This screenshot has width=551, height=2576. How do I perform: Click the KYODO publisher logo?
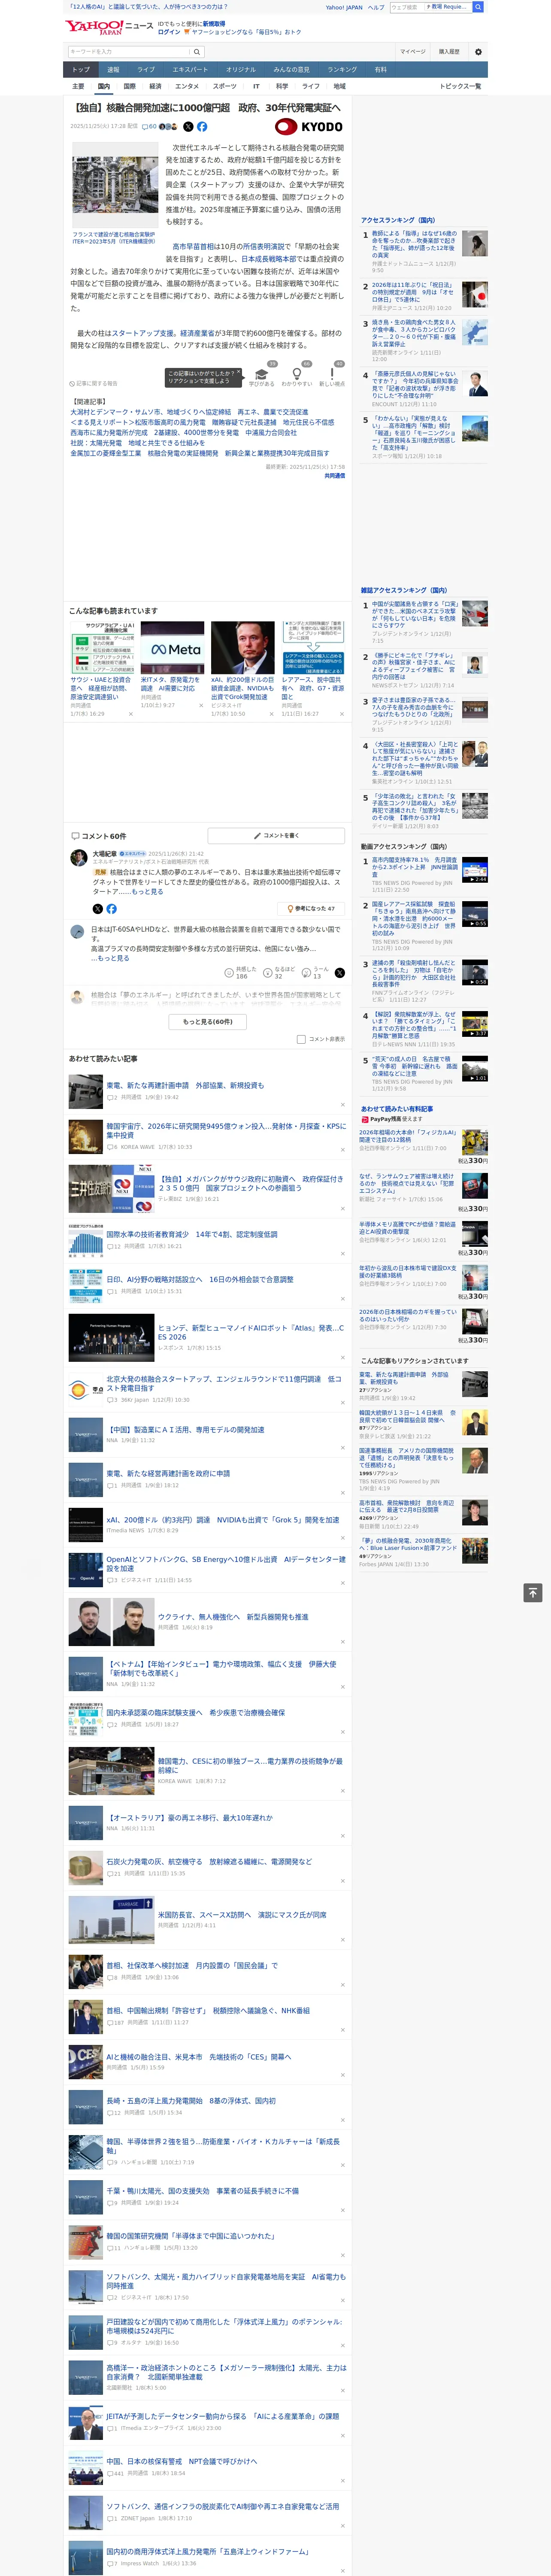pyautogui.click(x=309, y=127)
